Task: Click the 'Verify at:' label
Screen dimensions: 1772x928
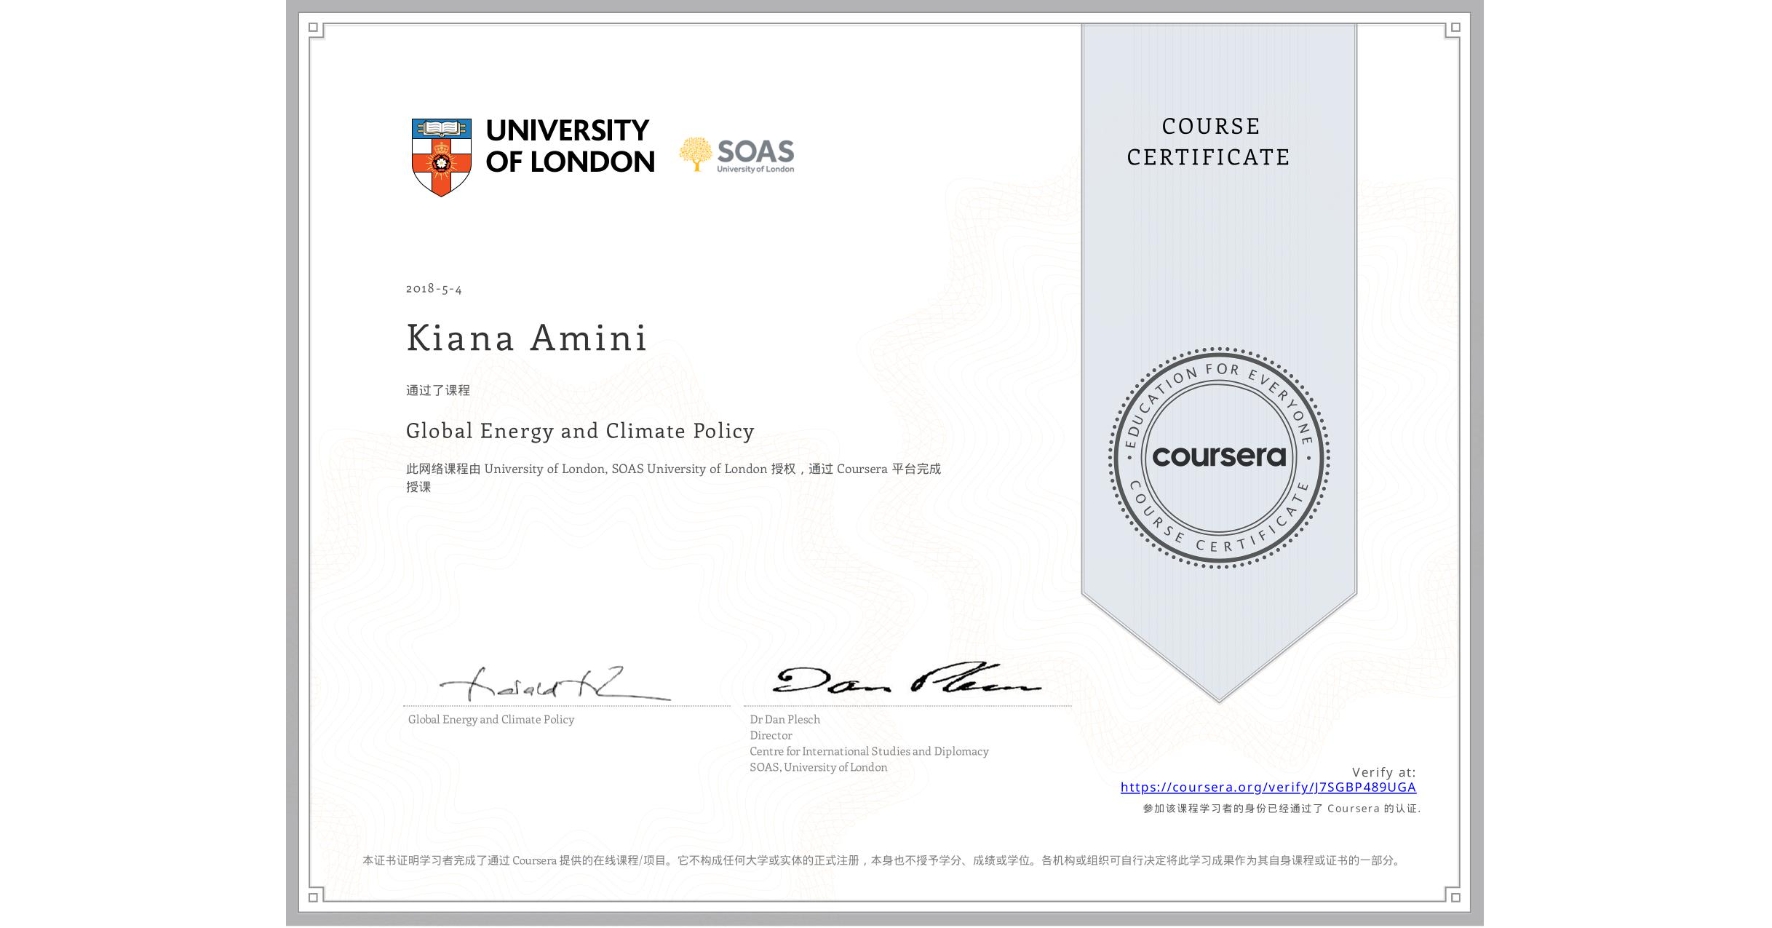Action: click(1384, 772)
